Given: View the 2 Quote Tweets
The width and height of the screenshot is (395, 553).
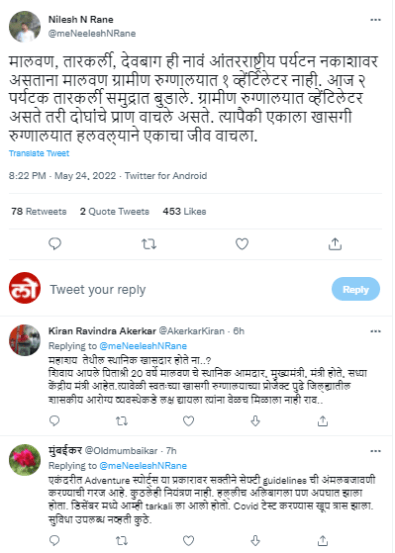Looking at the screenshot, I should click(x=115, y=212).
